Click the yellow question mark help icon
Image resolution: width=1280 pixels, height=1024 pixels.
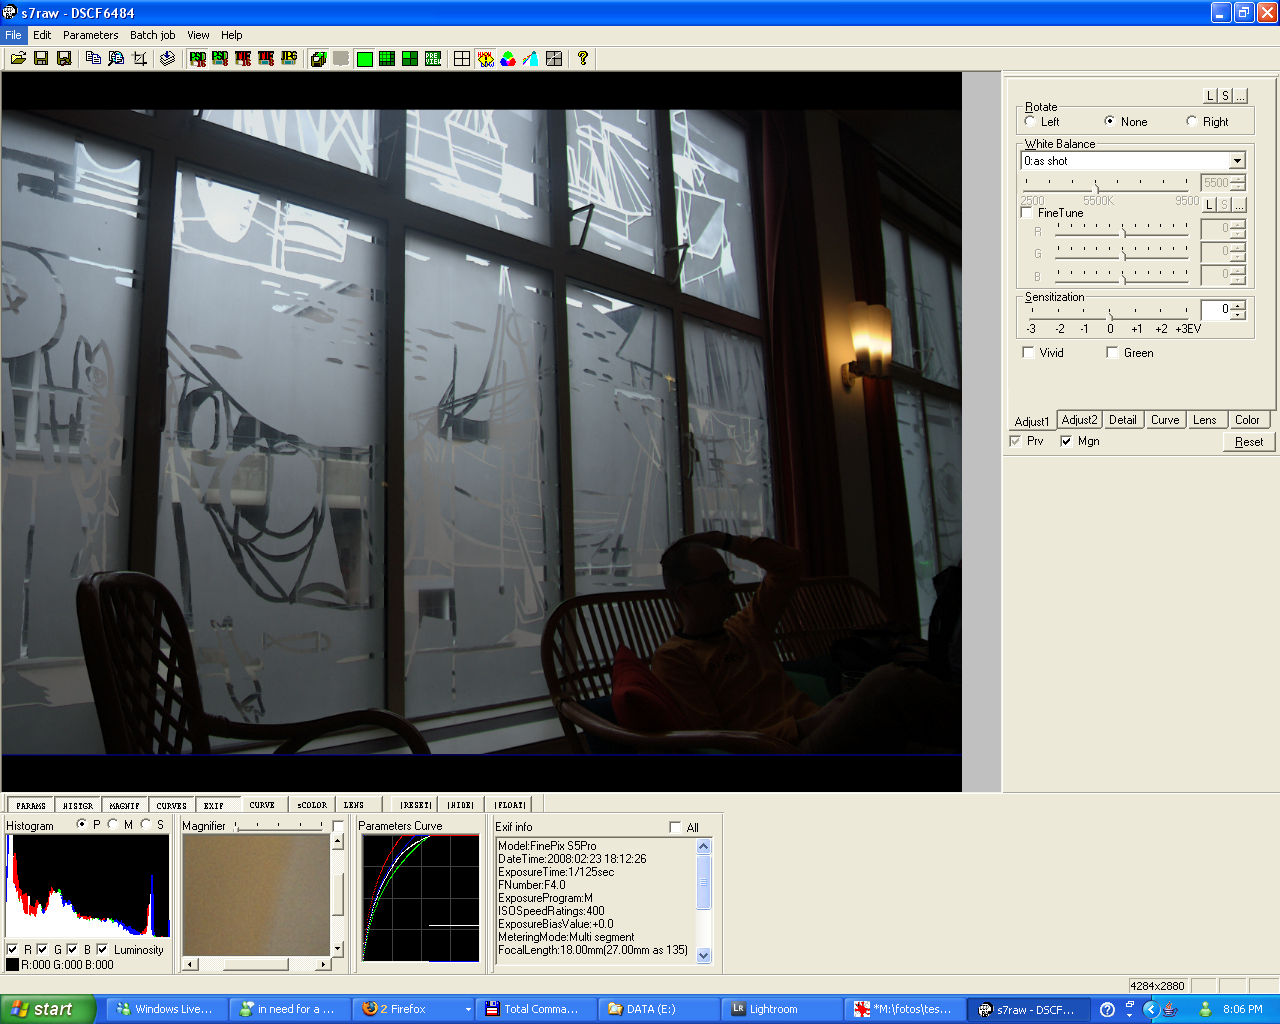(x=583, y=59)
